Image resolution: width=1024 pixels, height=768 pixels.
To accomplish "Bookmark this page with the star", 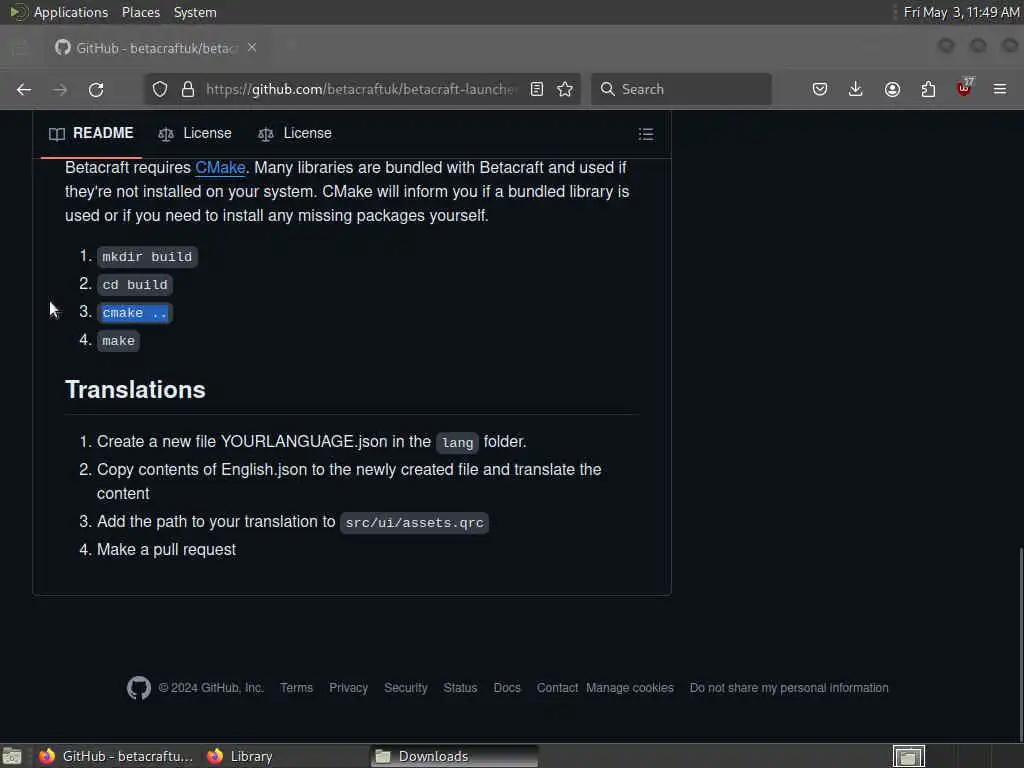I will tap(566, 89).
